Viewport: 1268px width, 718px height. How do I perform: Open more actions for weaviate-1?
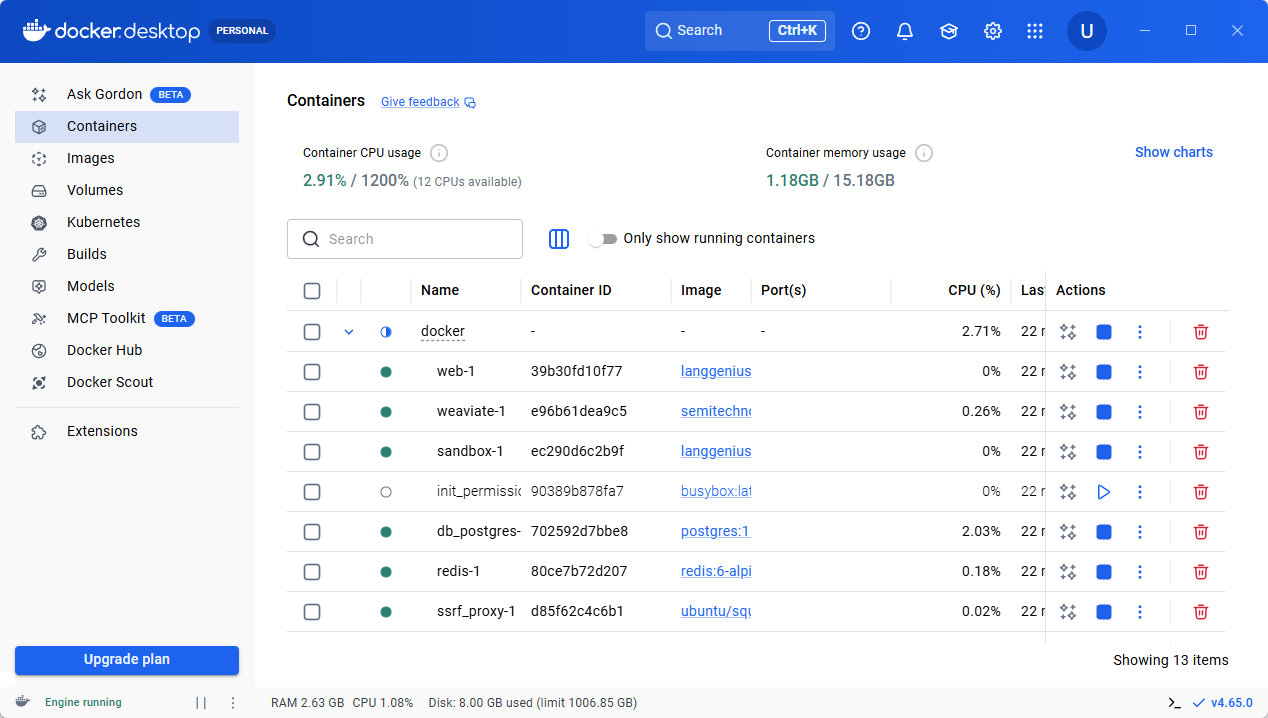pos(1140,412)
